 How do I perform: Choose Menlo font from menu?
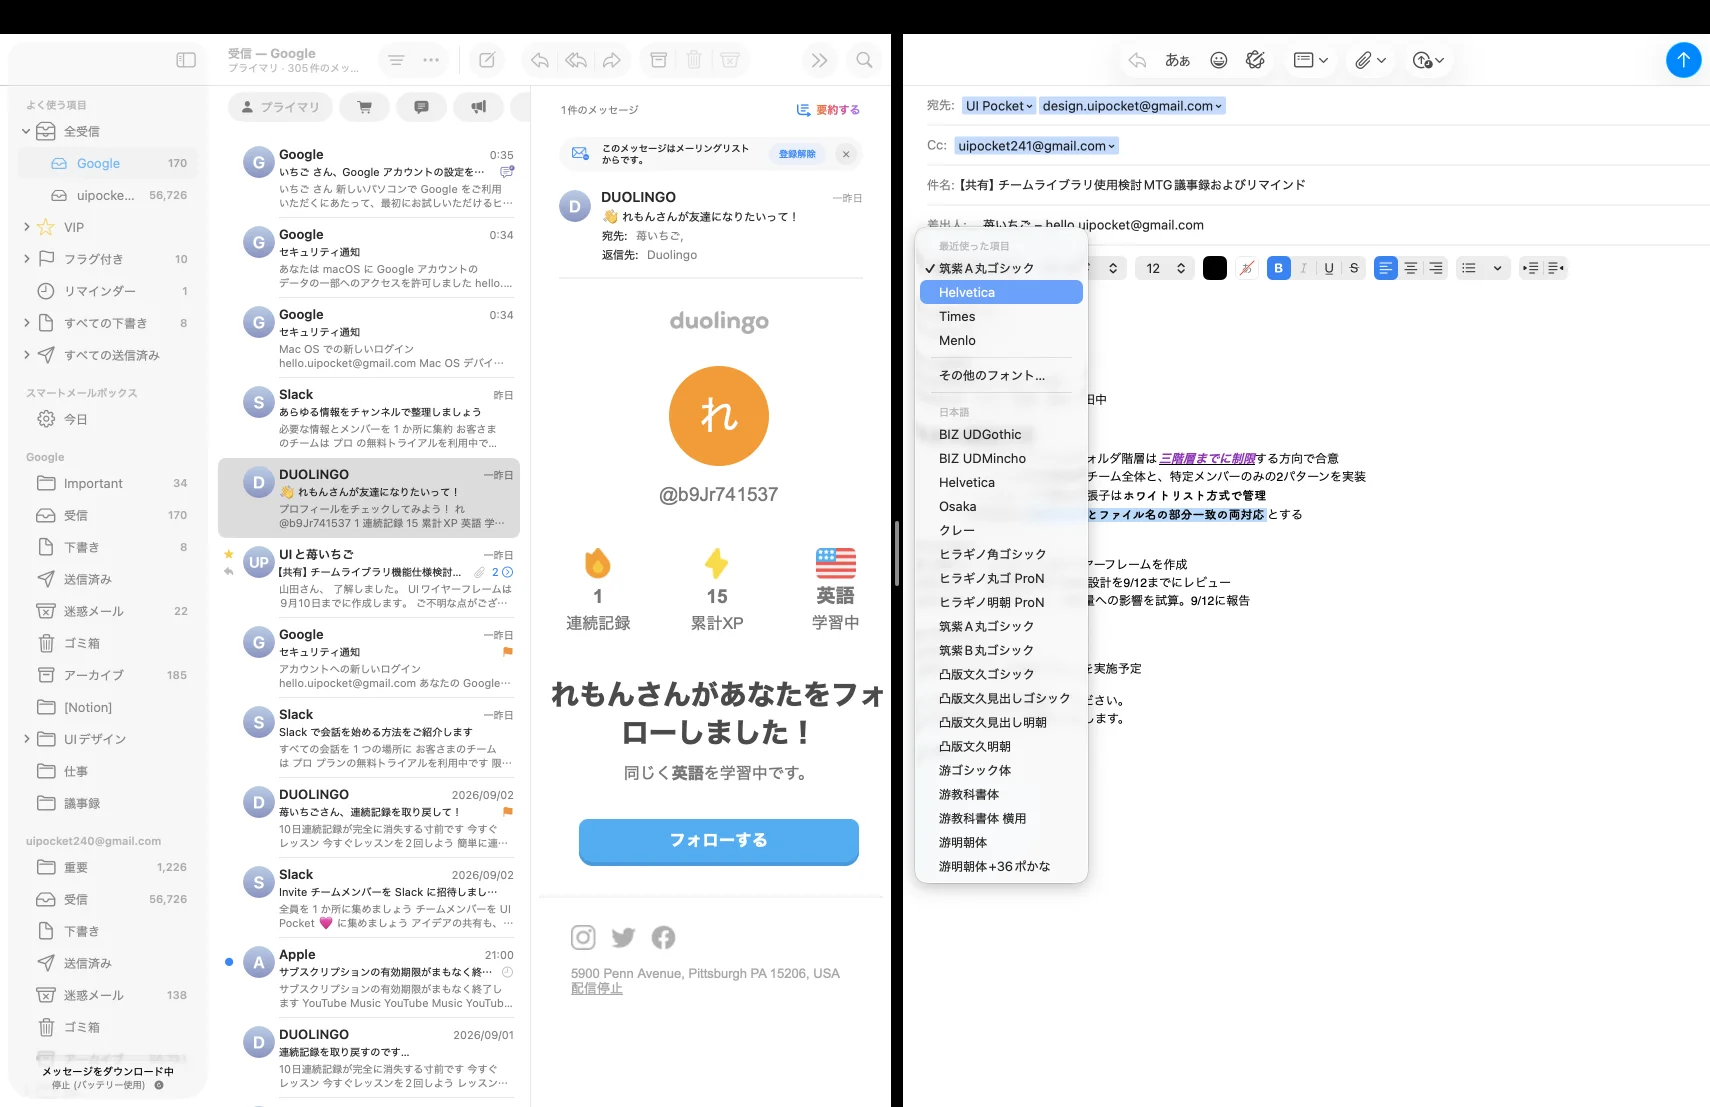(x=1001, y=340)
